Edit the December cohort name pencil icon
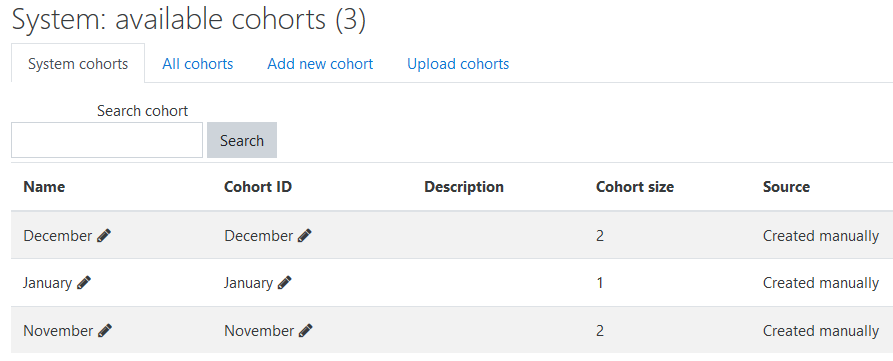 pyautogui.click(x=104, y=236)
